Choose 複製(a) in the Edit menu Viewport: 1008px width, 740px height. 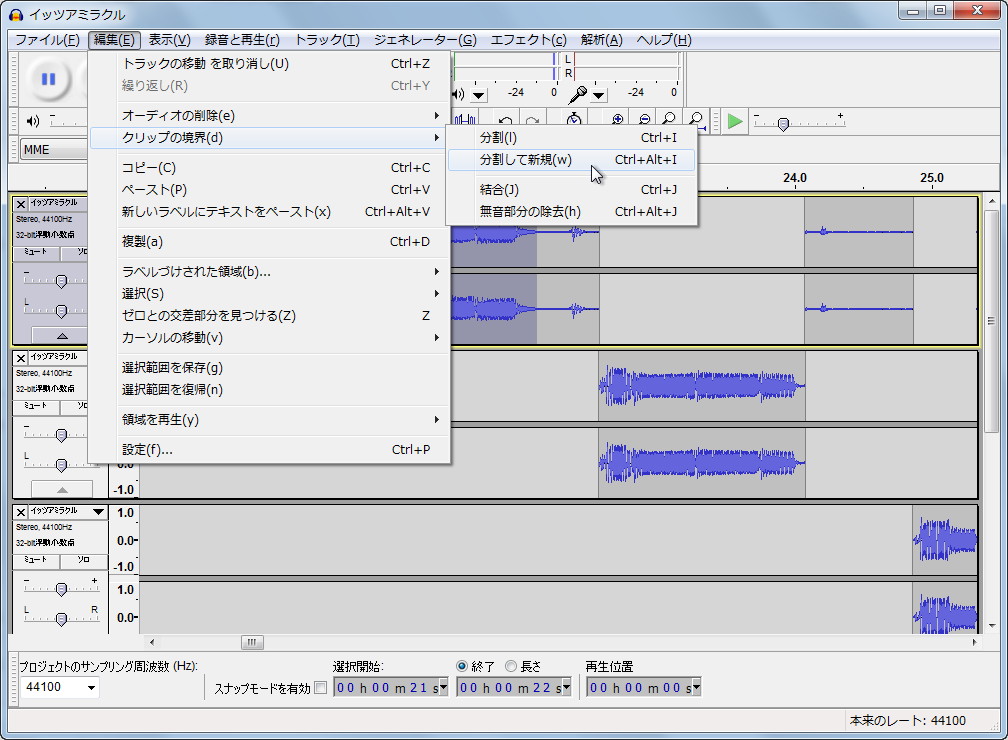point(269,242)
